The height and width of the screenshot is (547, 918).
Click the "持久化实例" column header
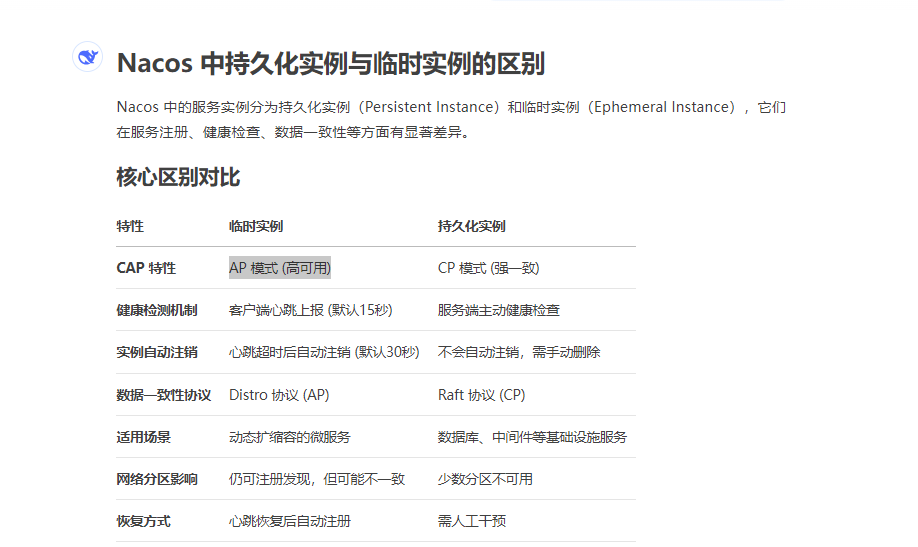(x=471, y=226)
